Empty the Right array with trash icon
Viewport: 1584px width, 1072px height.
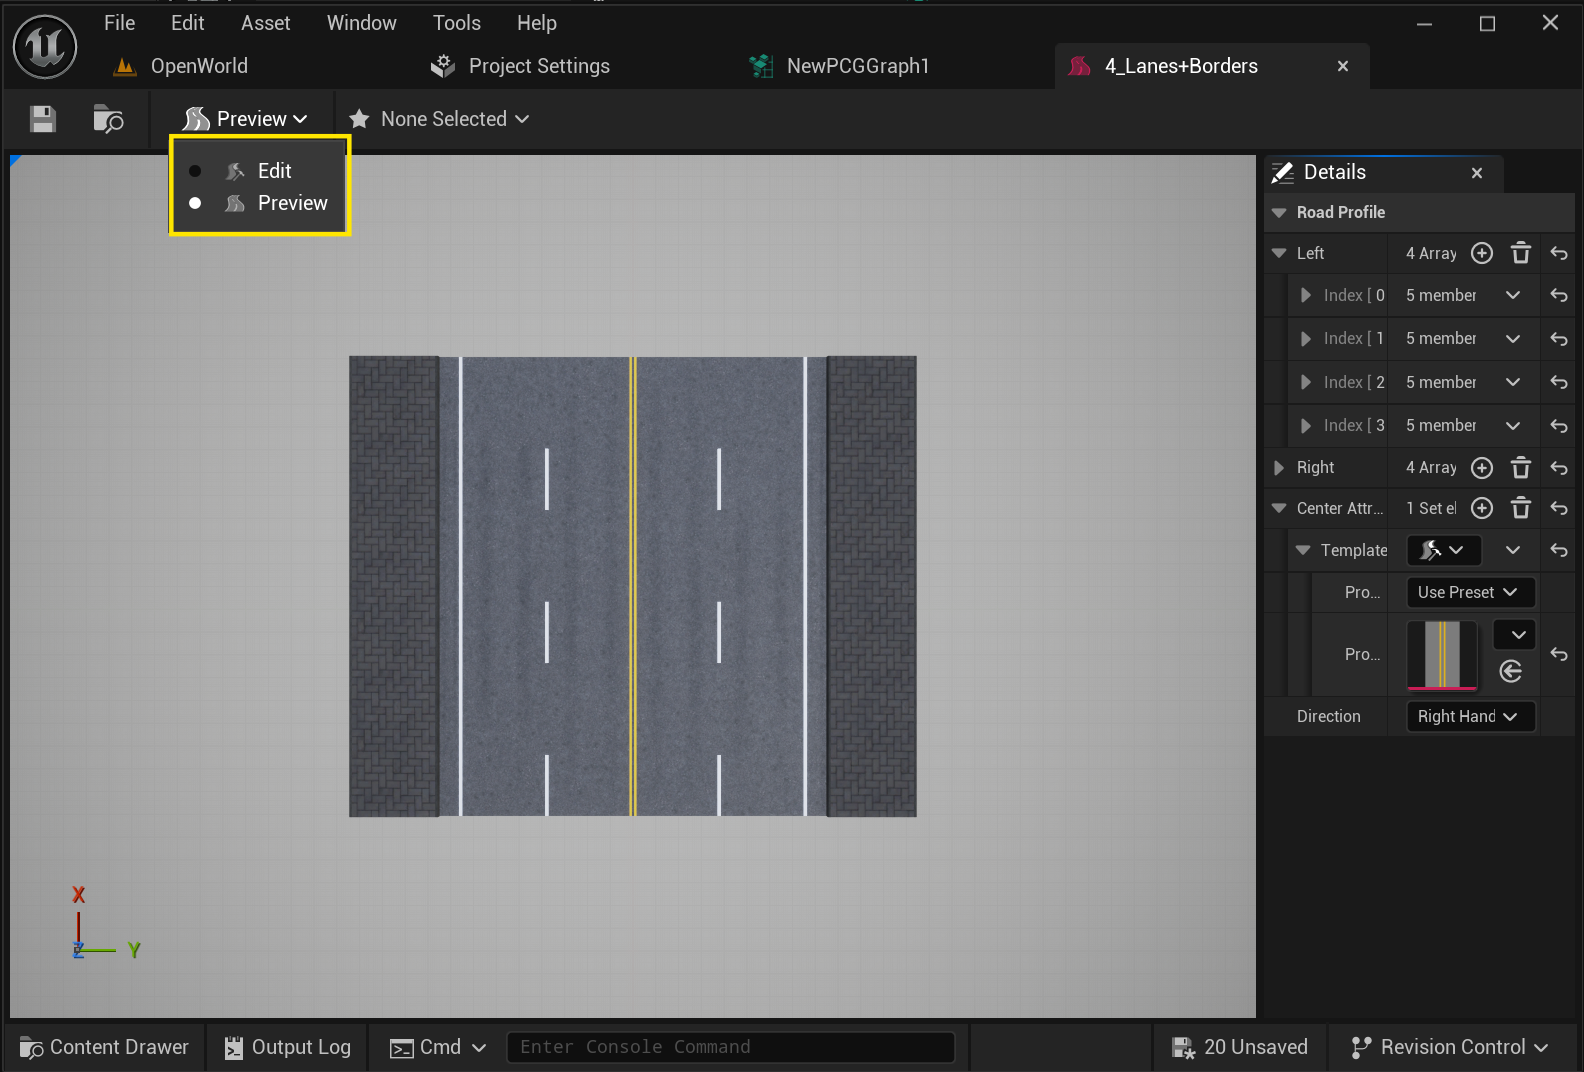(1521, 467)
